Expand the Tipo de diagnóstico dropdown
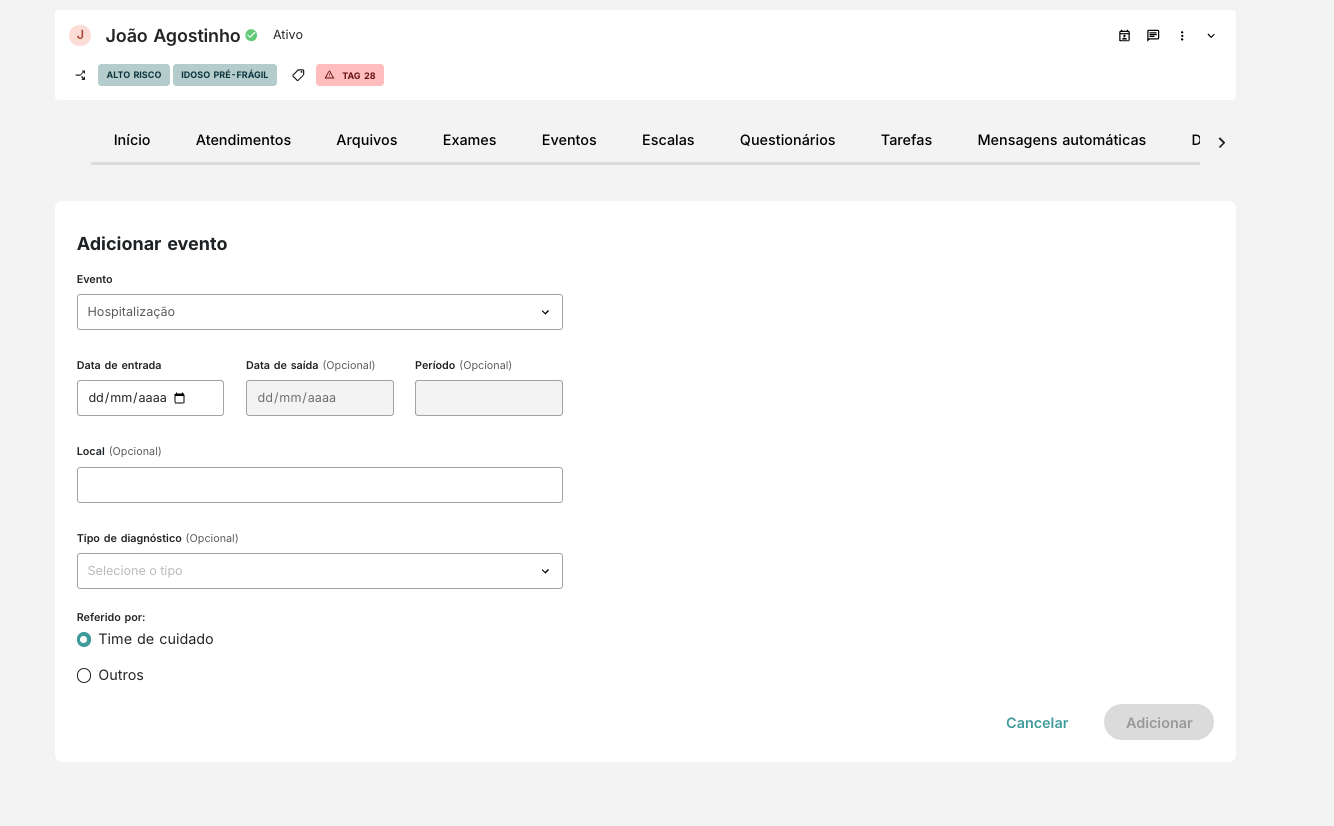Viewport: 1334px width, 826px height. click(319, 571)
